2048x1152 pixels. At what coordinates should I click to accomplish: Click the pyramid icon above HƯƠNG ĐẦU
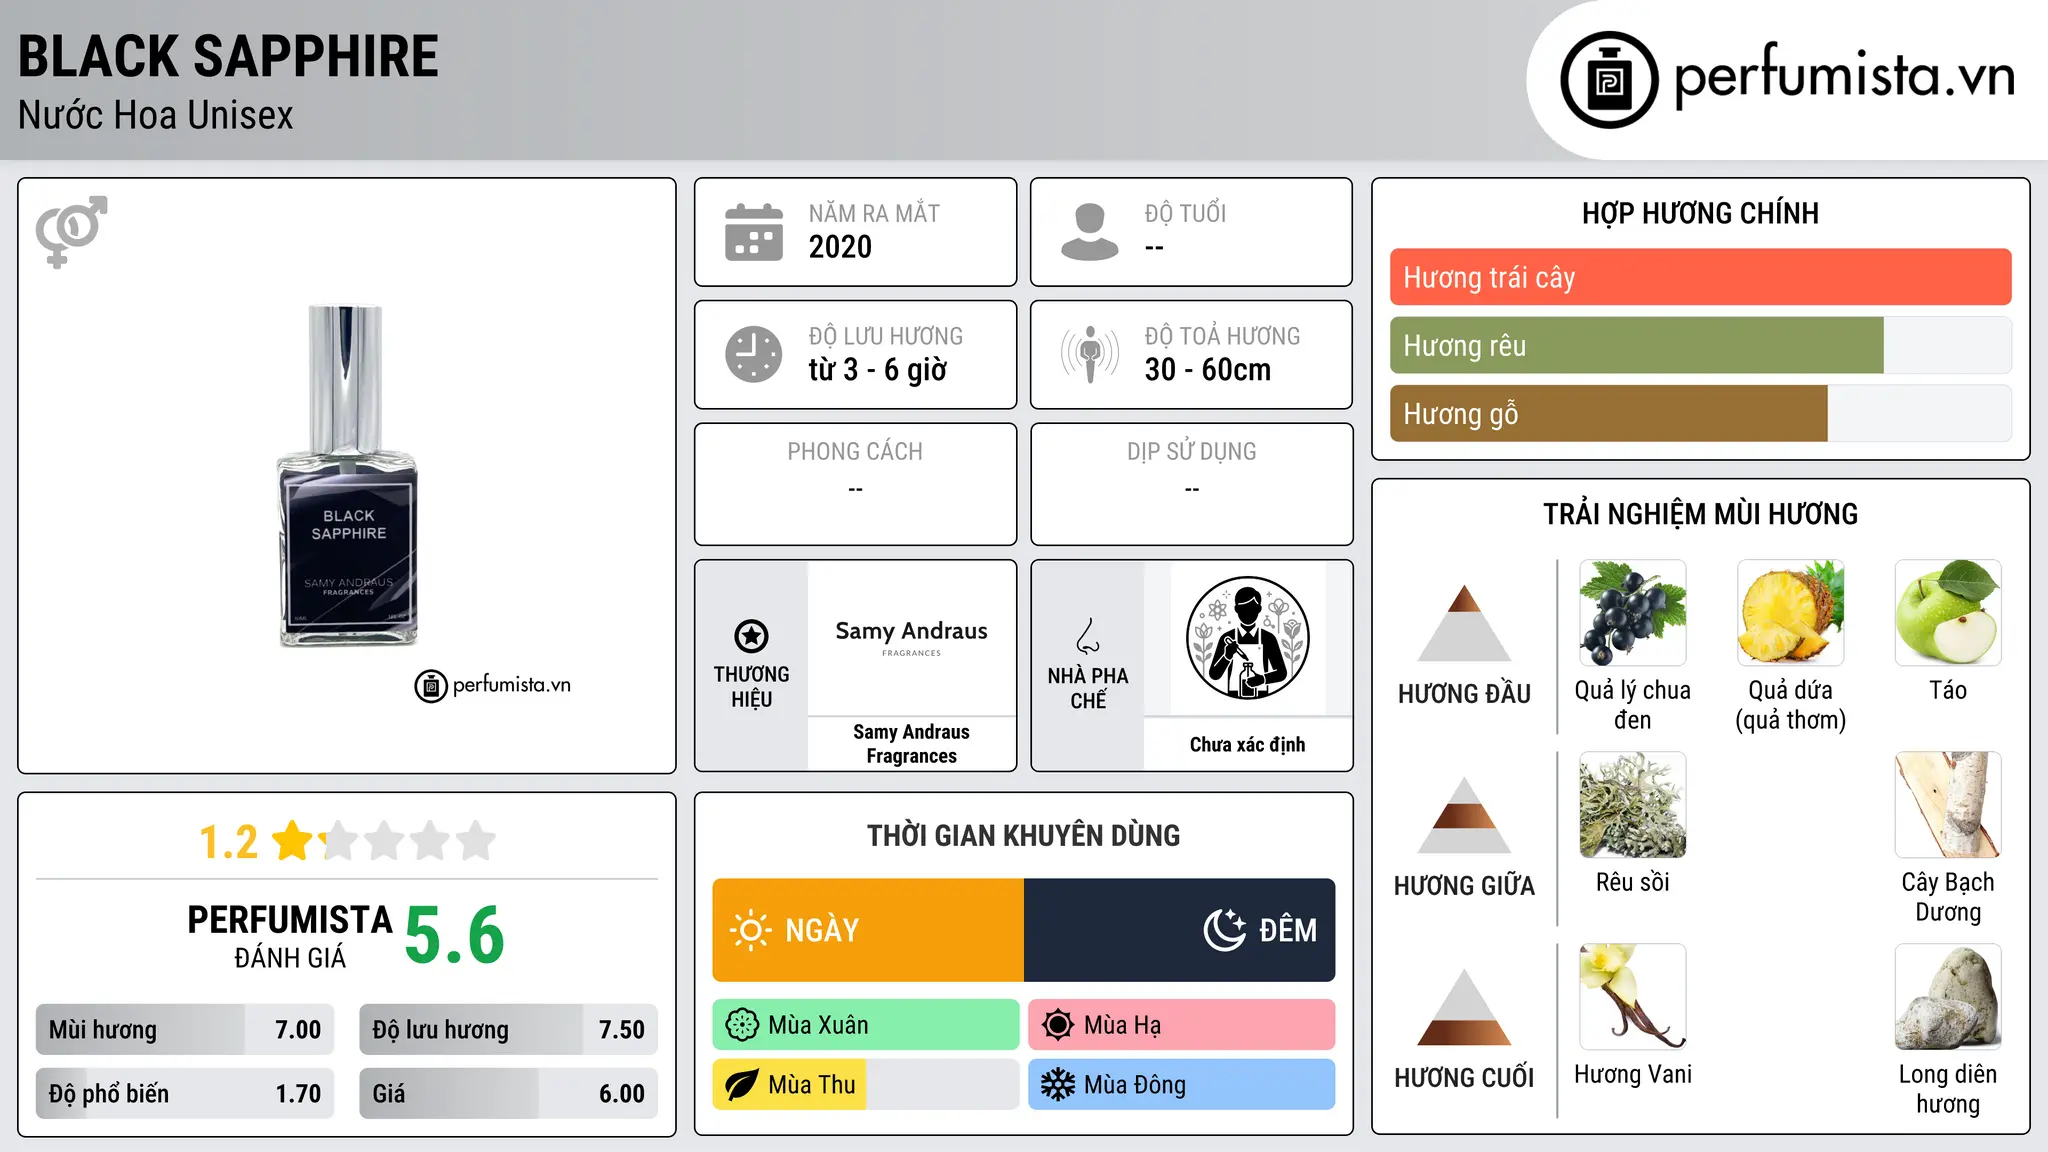tap(1464, 623)
